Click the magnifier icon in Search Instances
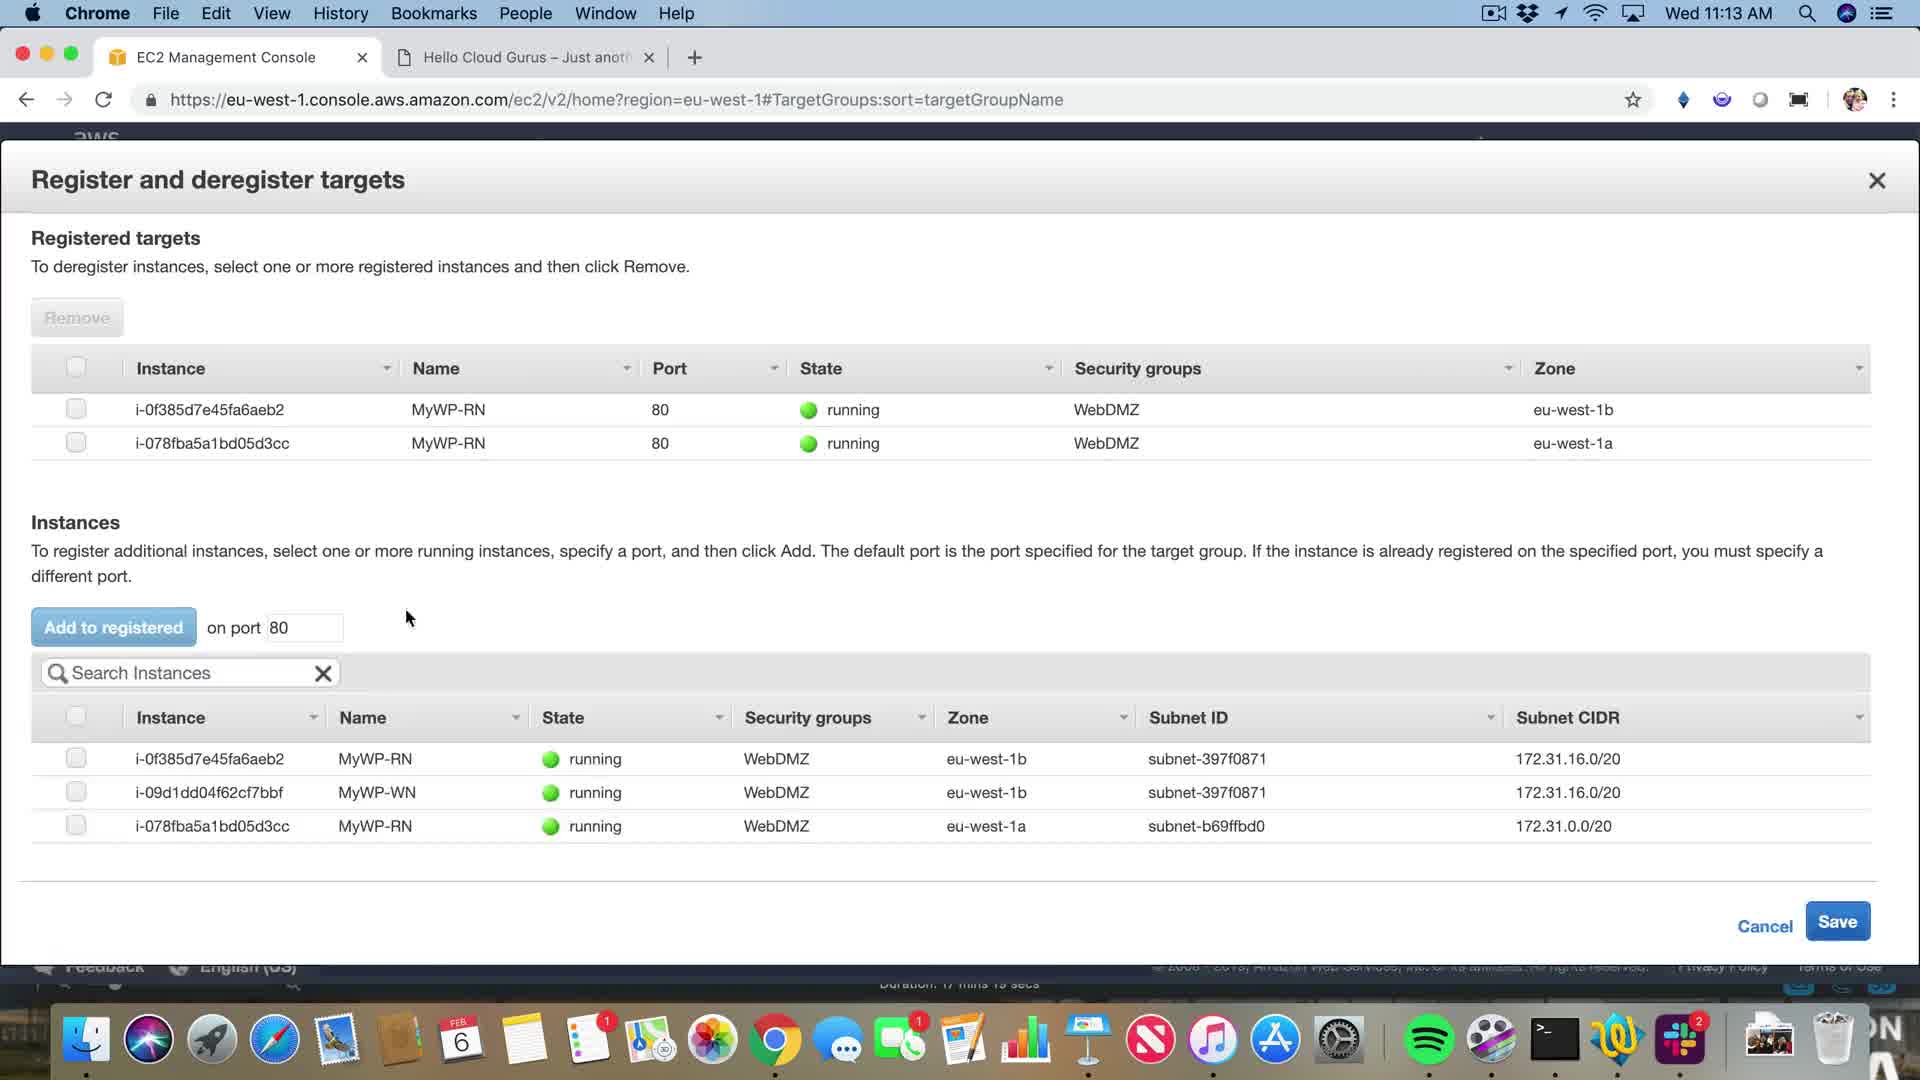This screenshot has width=1920, height=1080. 58,674
